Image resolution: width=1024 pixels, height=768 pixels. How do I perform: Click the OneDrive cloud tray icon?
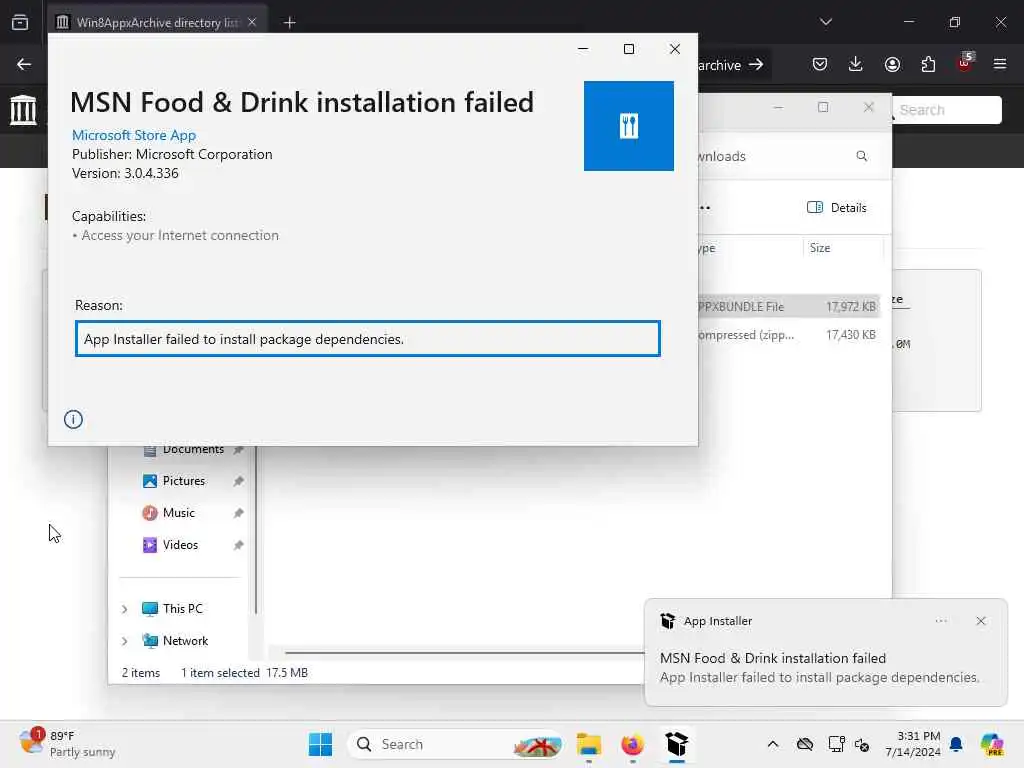805,744
